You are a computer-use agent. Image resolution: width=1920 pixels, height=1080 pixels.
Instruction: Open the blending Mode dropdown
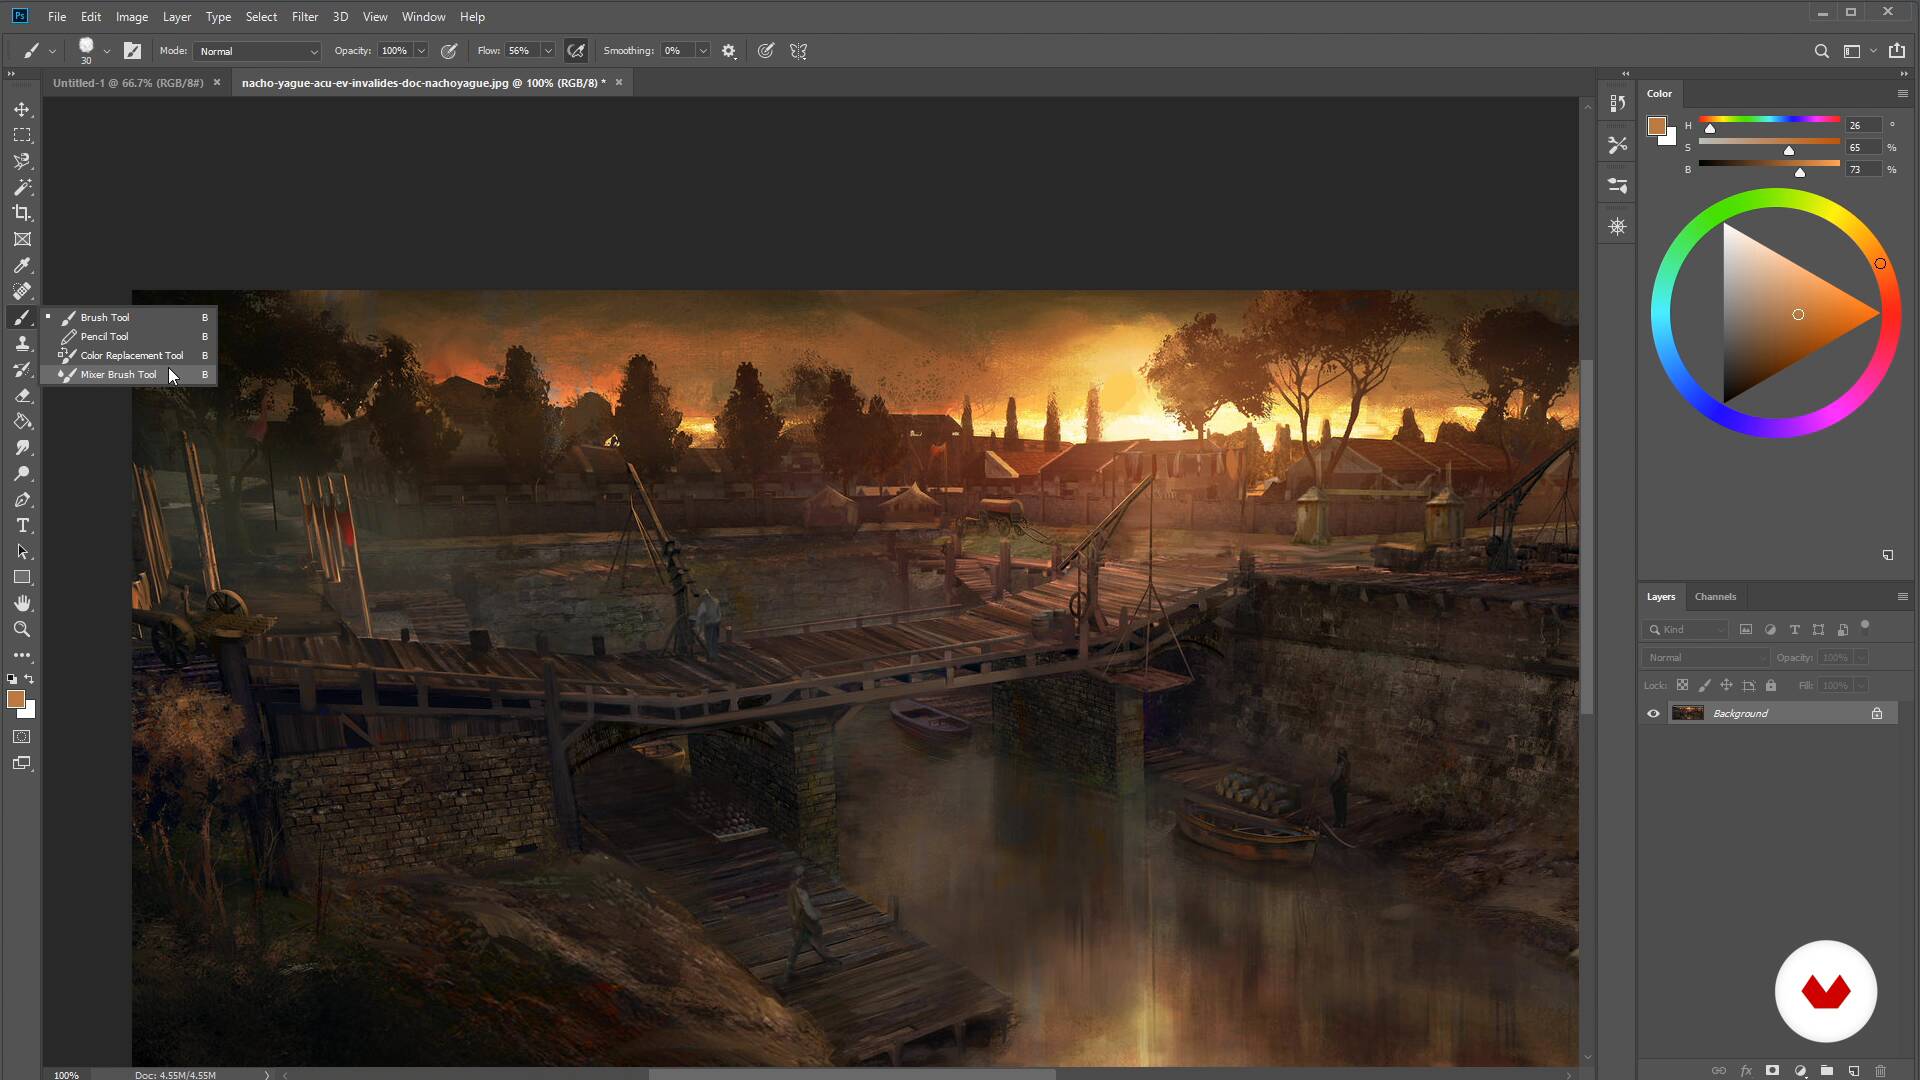tap(258, 51)
